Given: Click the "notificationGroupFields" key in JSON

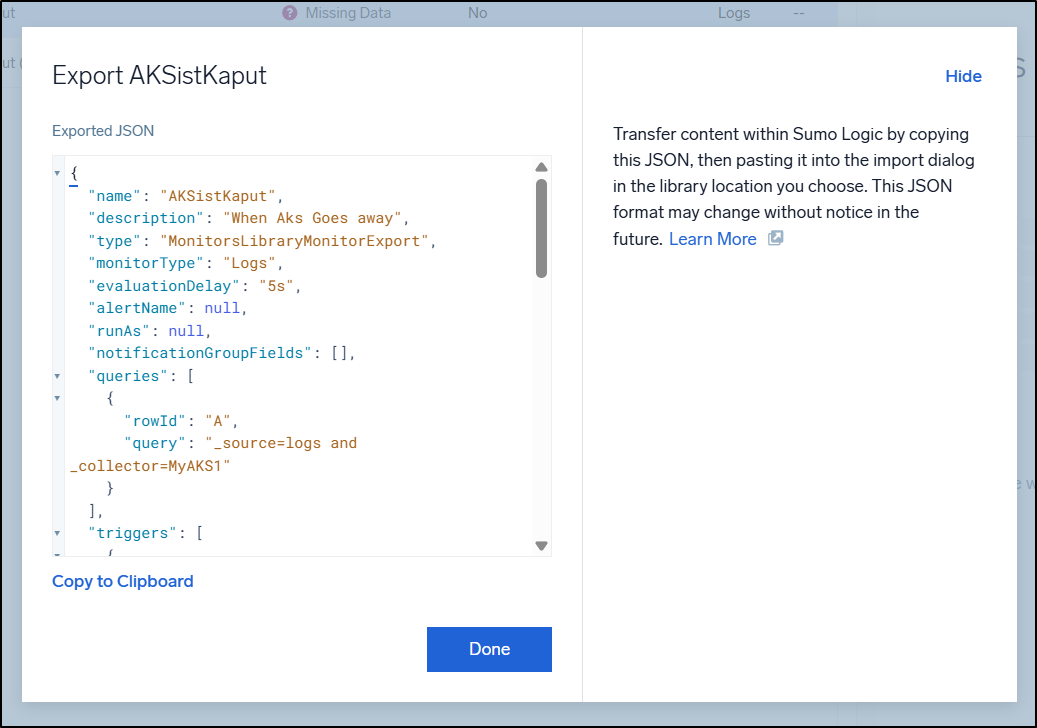Looking at the screenshot, I should coord(201,353).
